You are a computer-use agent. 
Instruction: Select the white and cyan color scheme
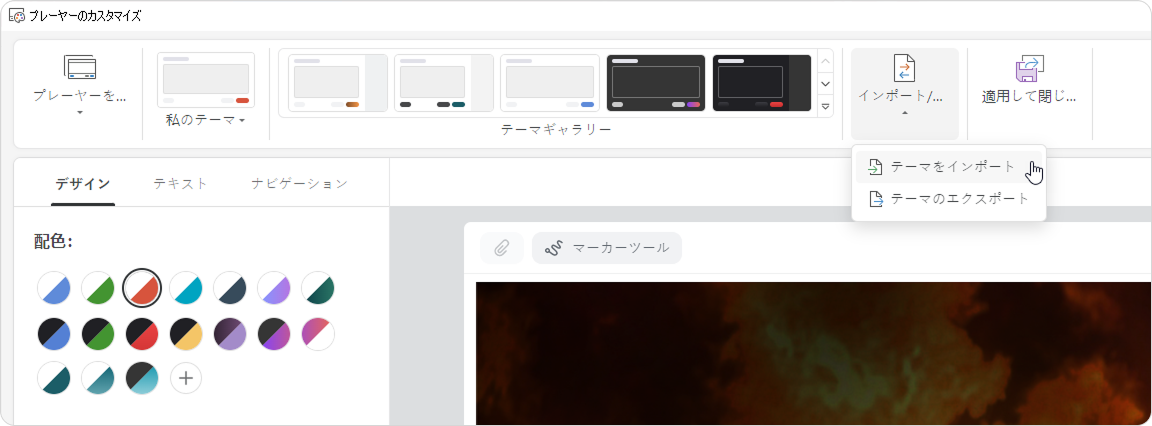tap(186, 287)
